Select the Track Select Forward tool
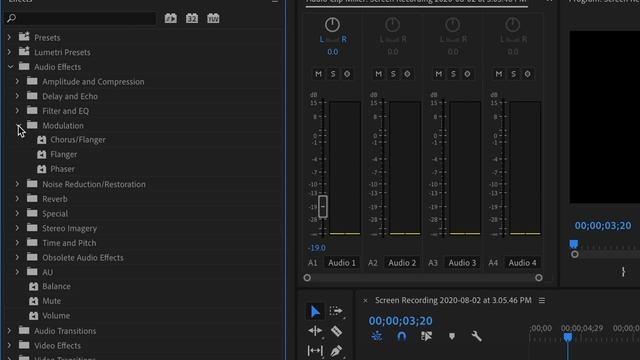The image size is (640, 360). [x=336, y=311]
